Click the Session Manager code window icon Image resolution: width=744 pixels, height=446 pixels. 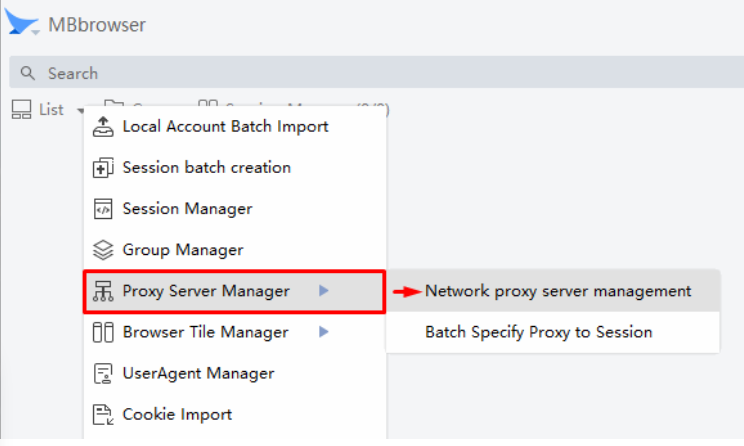click(x=103, y=209)
